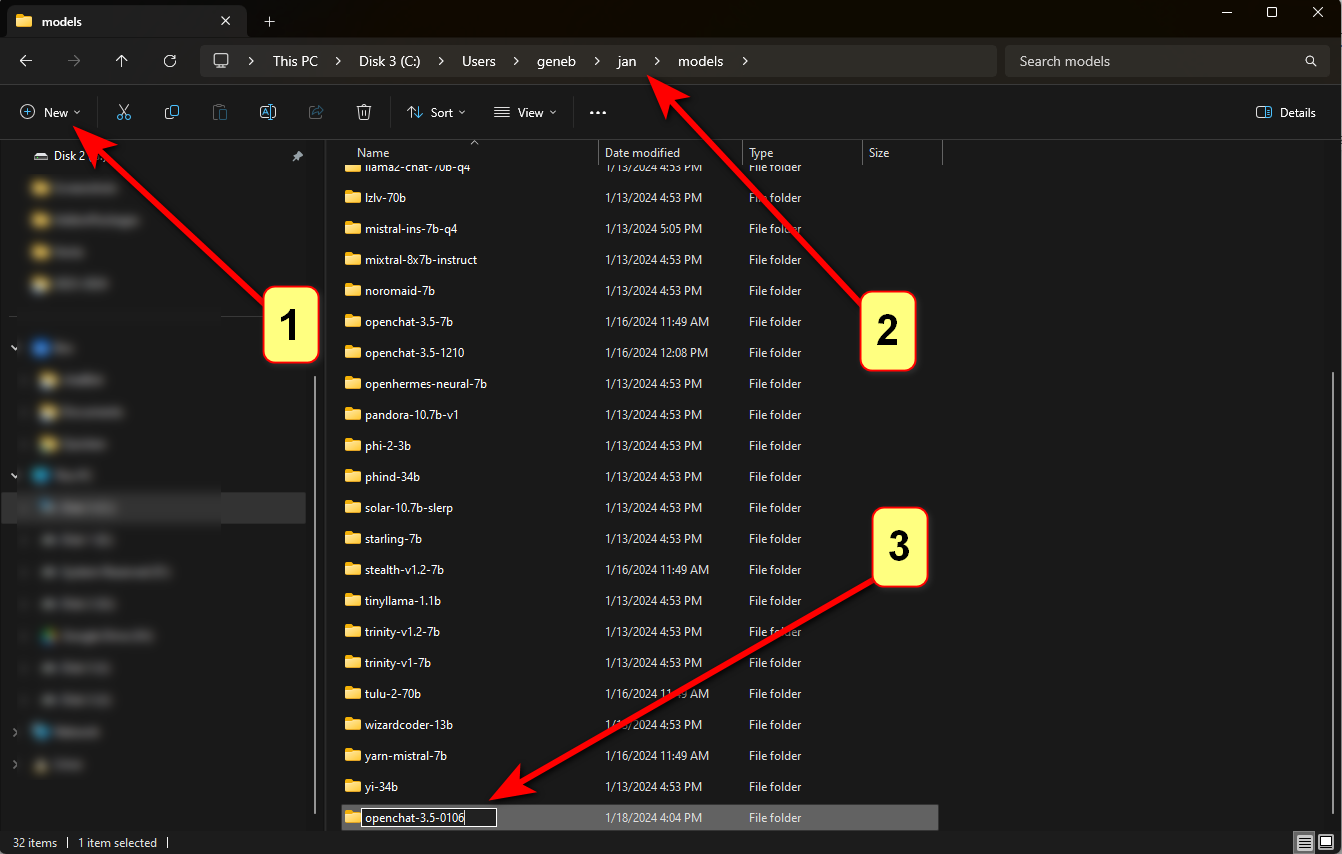
Task: Click the phi-2-3b folder icon
Action: pyautogui.click(x=352, y=446)
